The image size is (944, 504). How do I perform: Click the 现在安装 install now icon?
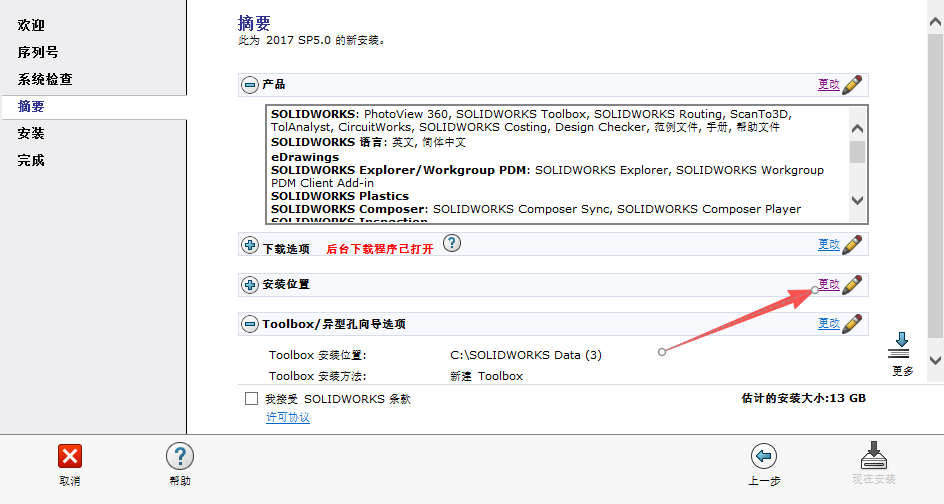(874, 455)
